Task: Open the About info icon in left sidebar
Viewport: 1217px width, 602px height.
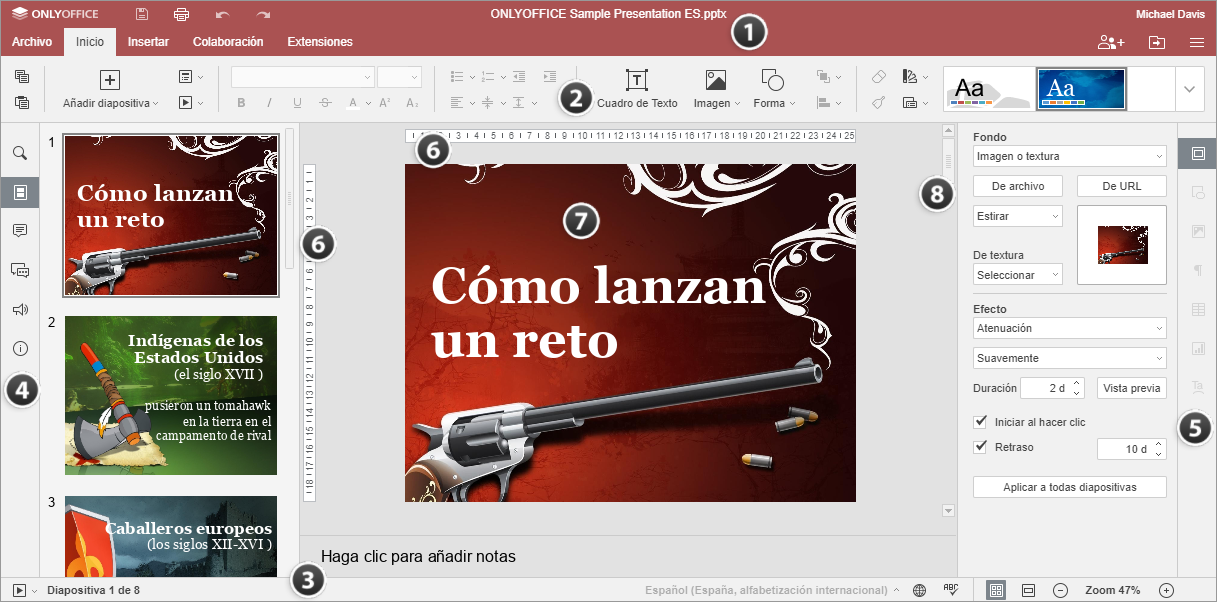Action: point(20,349)
